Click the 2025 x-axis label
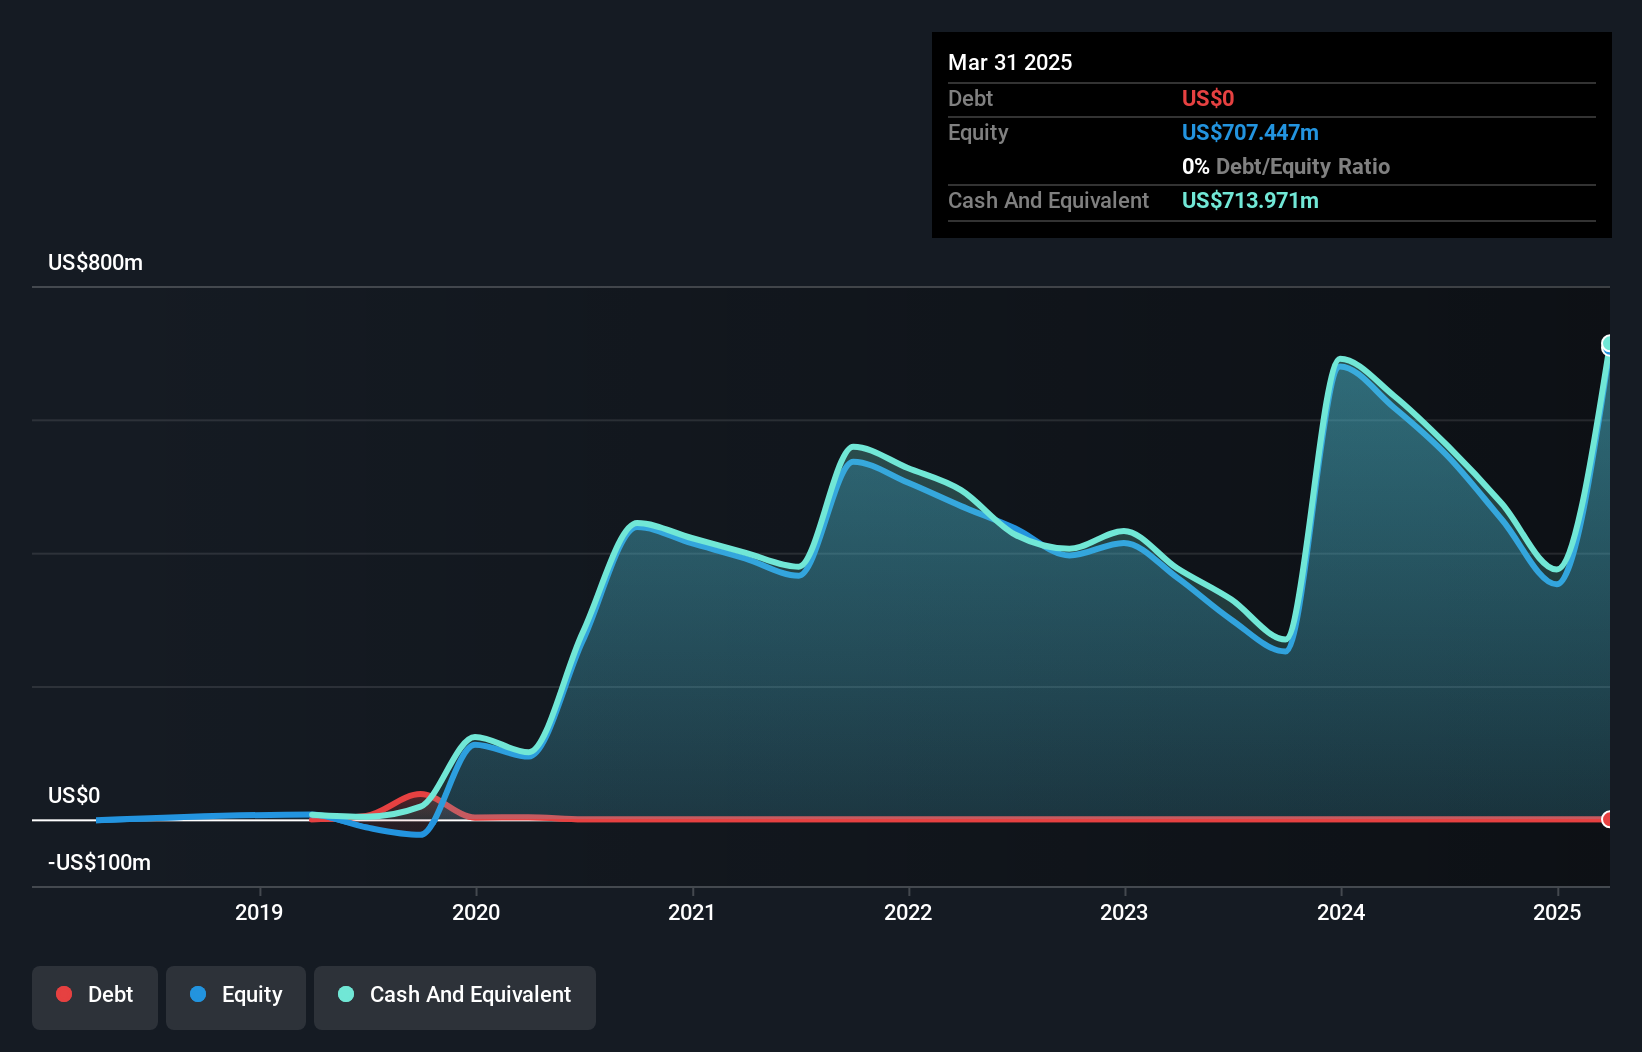This screenshot has height=1052, width=1642. (x=1557, y=912)
